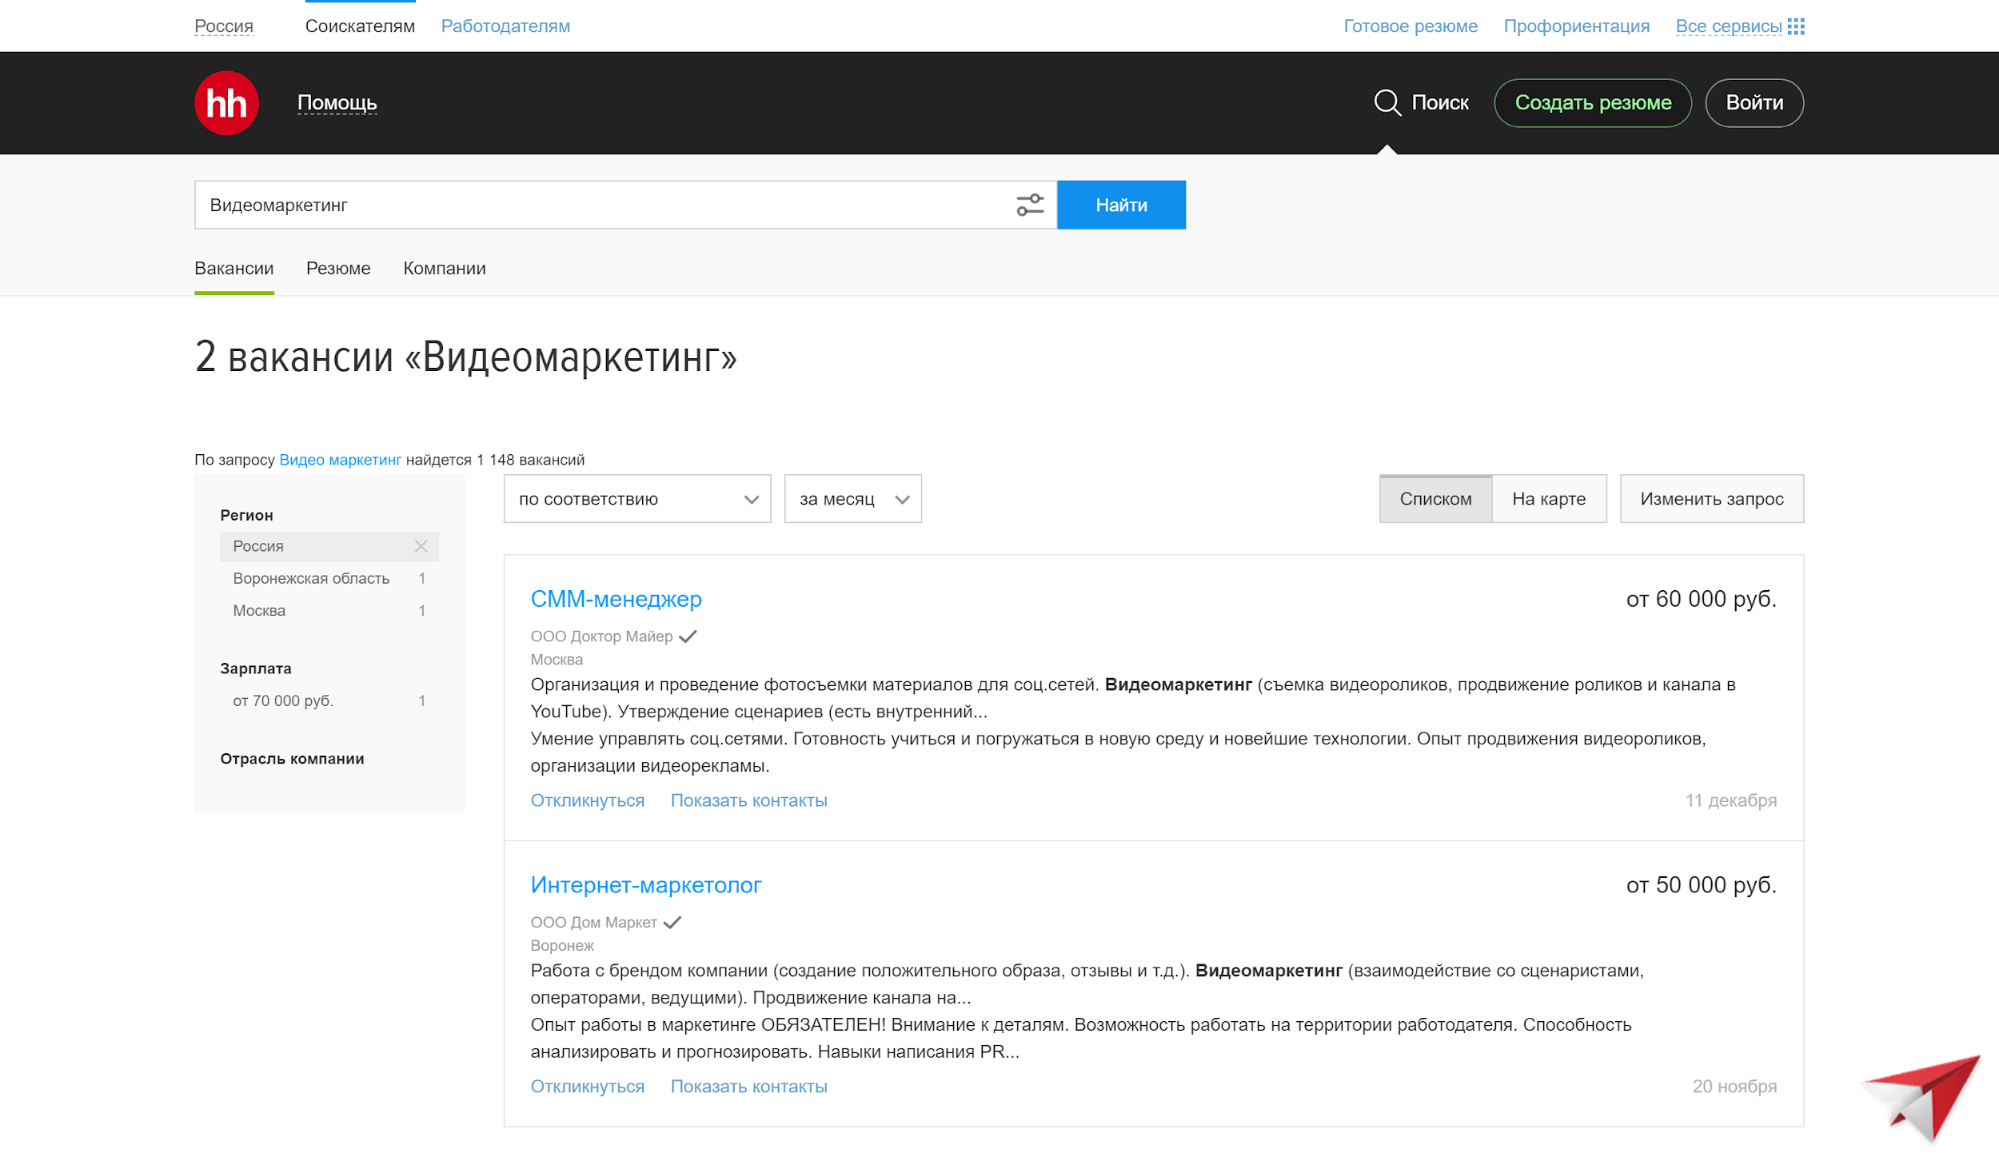The width and height of the screenshot is (1999, 1164).
Task: Select the «Списком» view toggle
Action: pyautogui.click(x=1435, y=498)
